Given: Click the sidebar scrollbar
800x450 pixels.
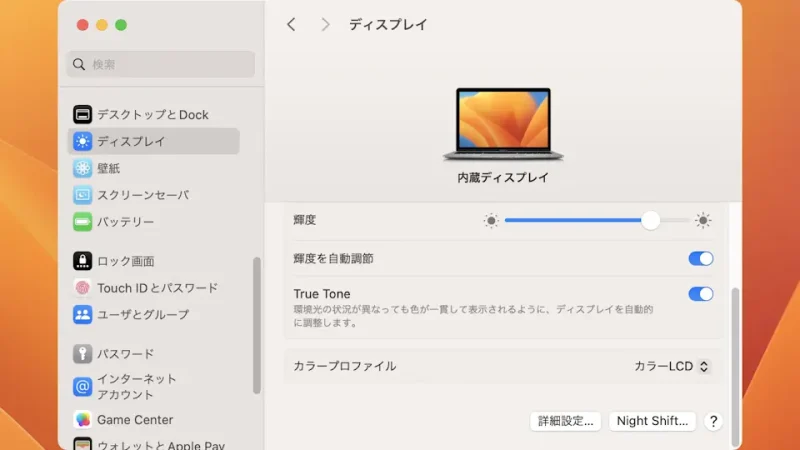Looking at the screenshot, I should 257,326.
